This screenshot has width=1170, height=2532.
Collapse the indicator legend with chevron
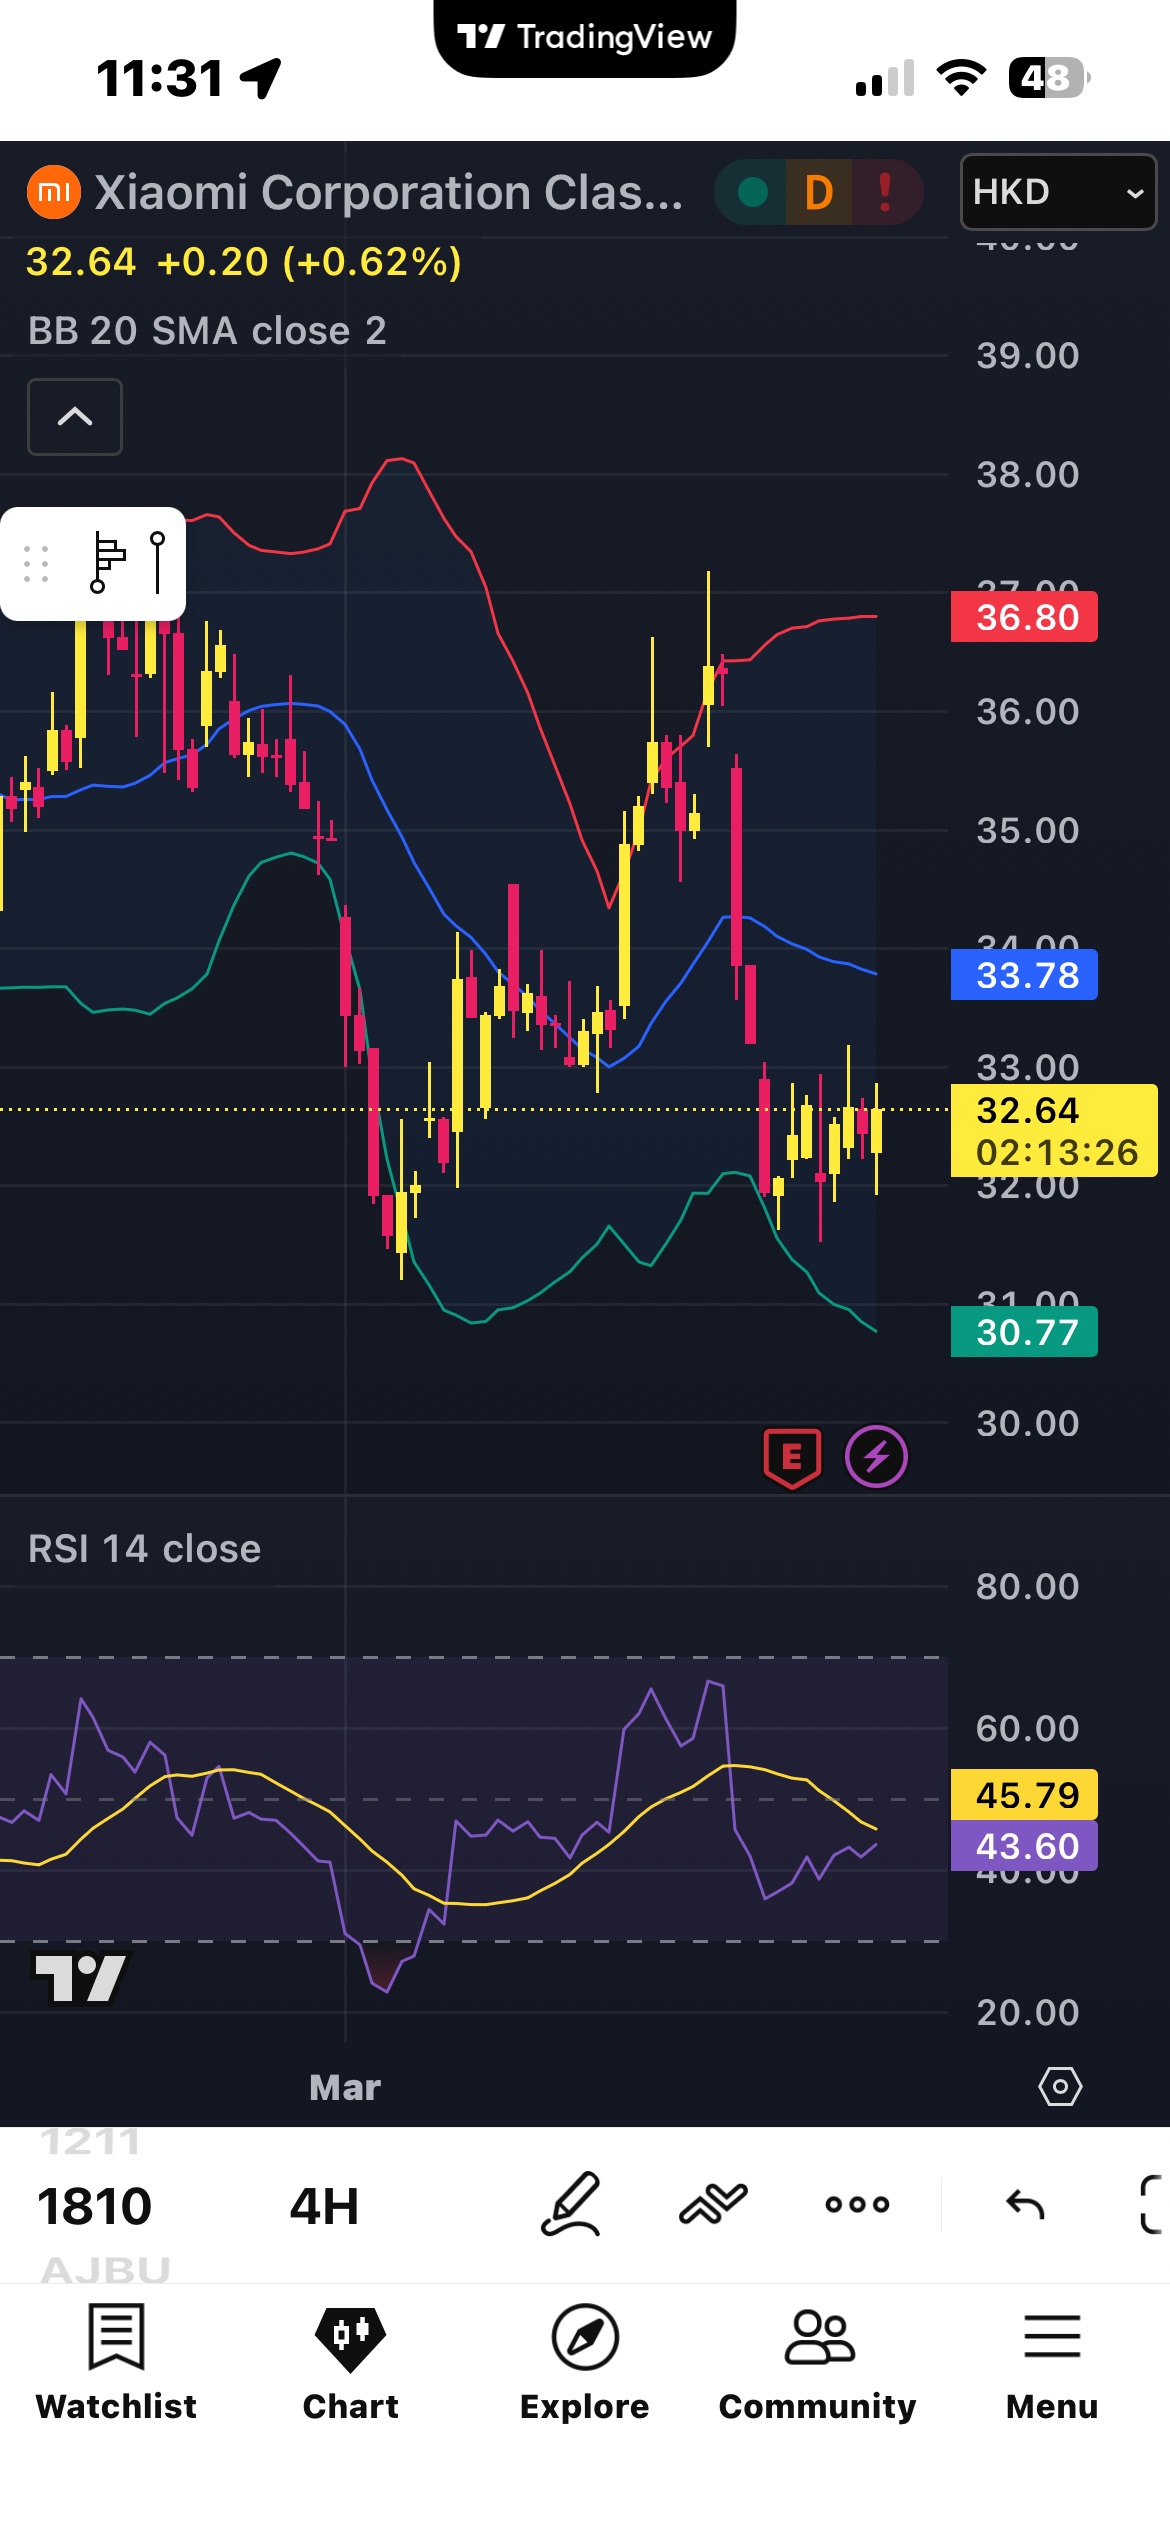(x=75, y=417)
